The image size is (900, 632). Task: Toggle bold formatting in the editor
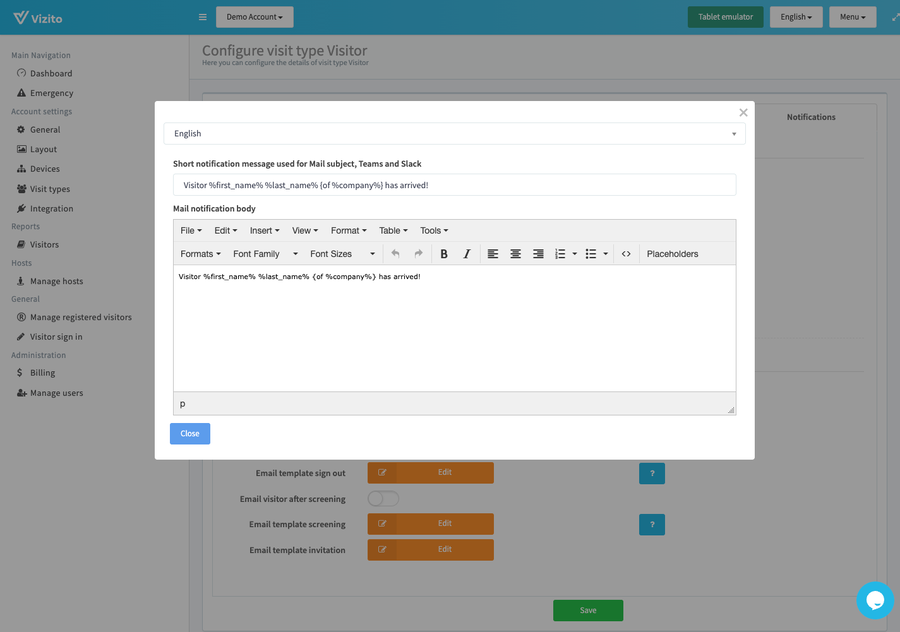coord(443,253)
